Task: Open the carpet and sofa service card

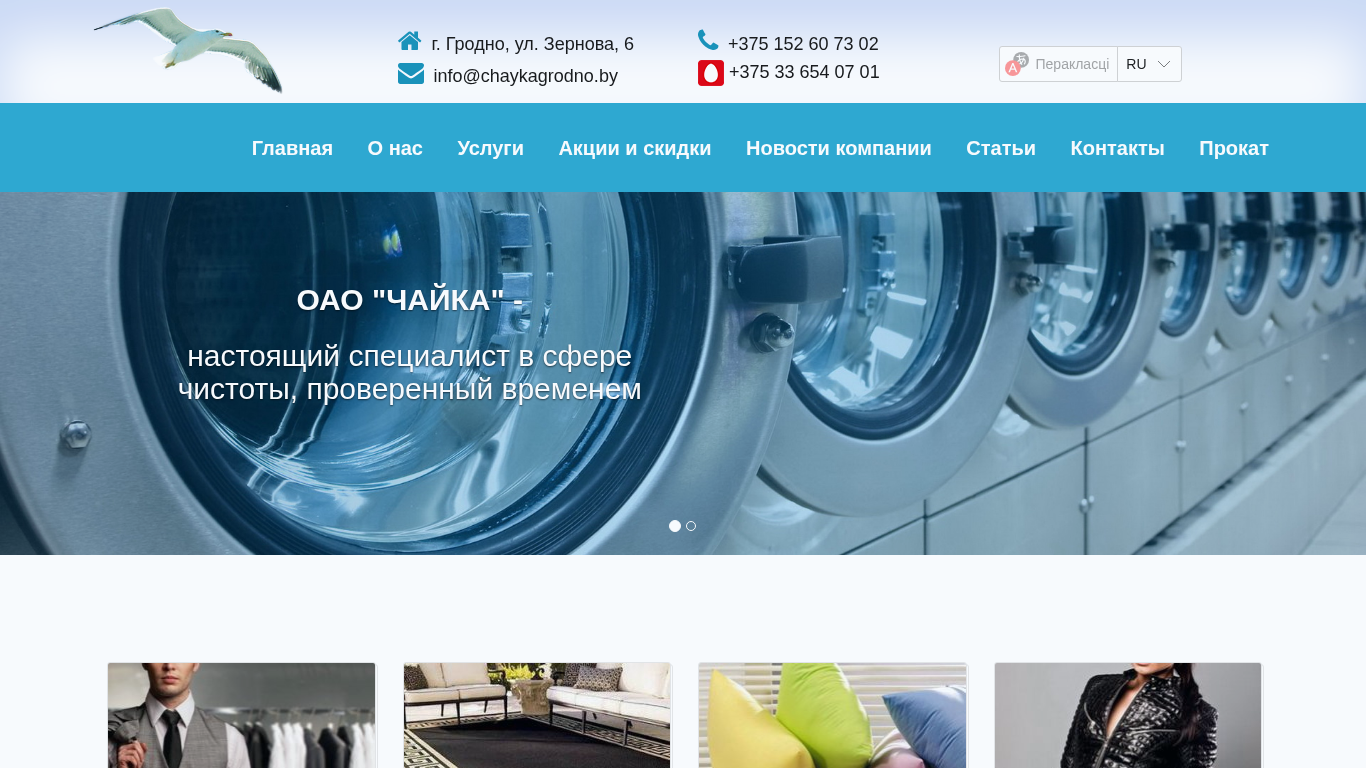Action: (x=537, y=715)
